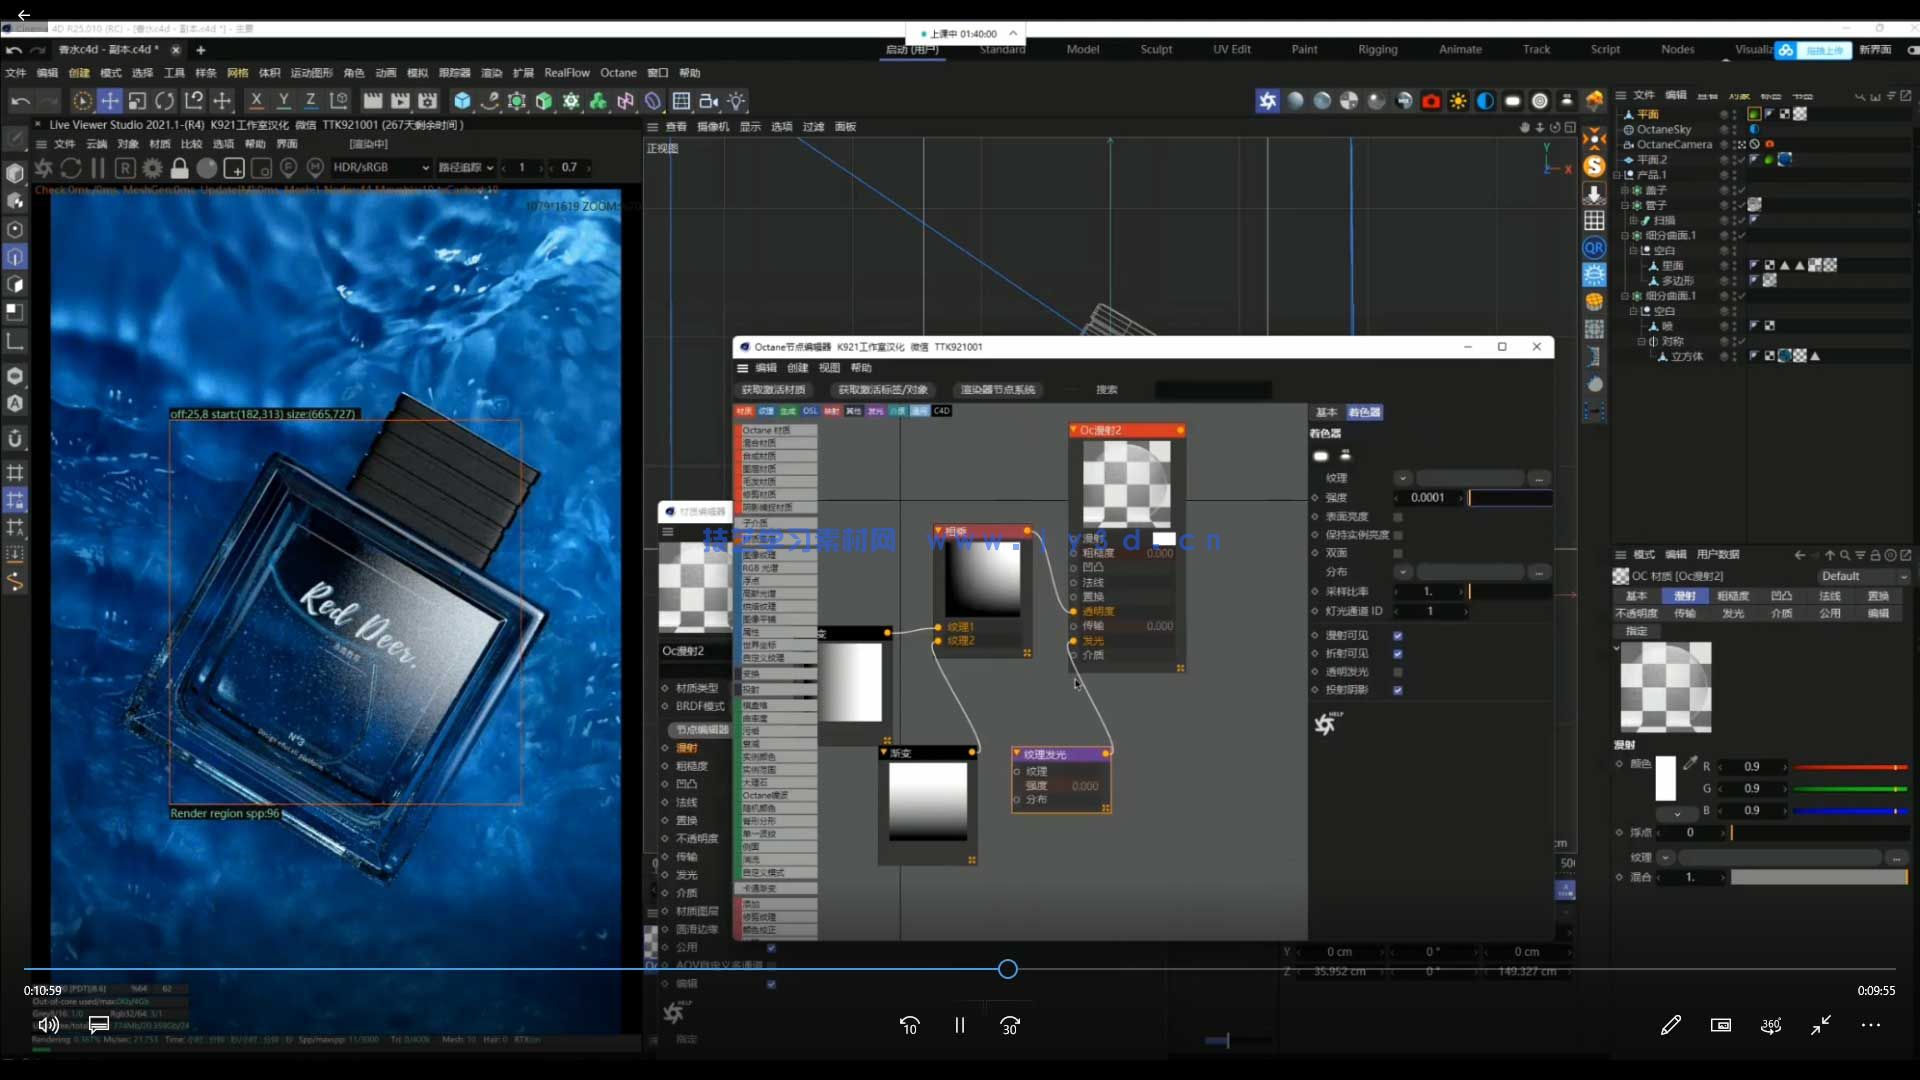Enable 透明发光 checkbox
Image resolution: width=1920 pixels, height=1080 pixels.
click(x=1398, y=672)
